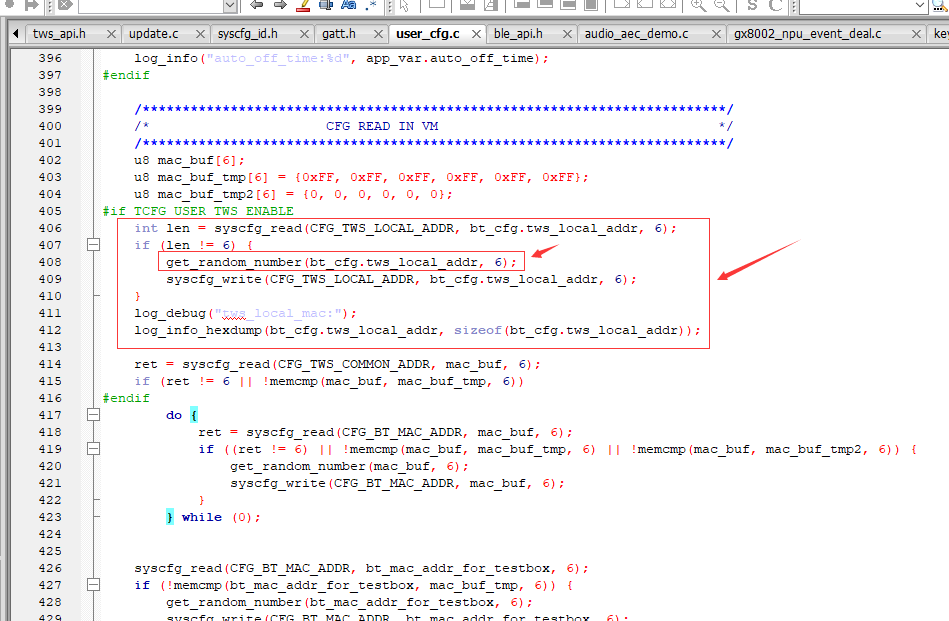Switch to the ble_api.h tab
Image resolution: width=949 pixels, height=621 pixels.
(x=518, y=34)
